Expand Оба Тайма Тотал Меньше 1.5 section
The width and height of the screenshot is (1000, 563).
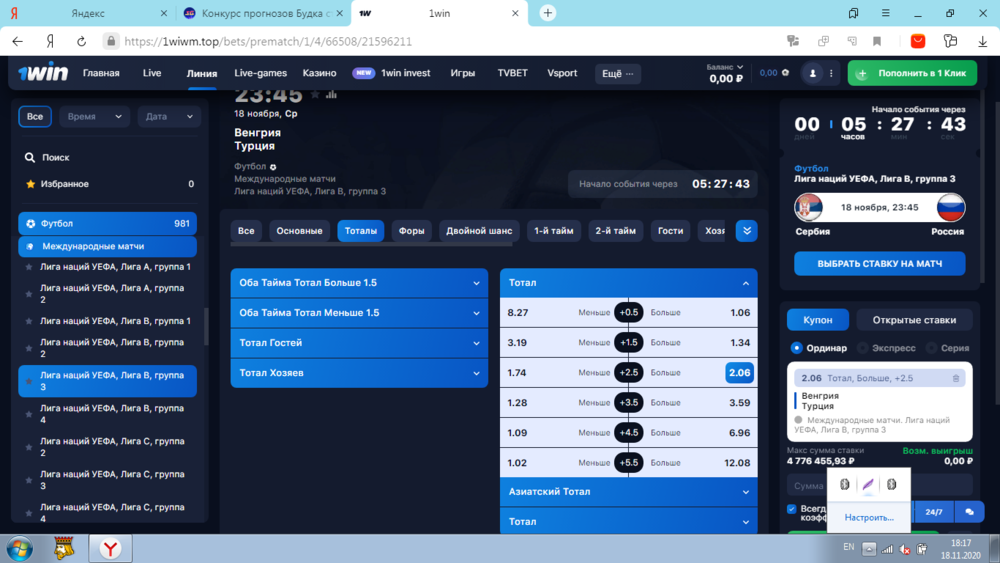click(x=359, y=313)
